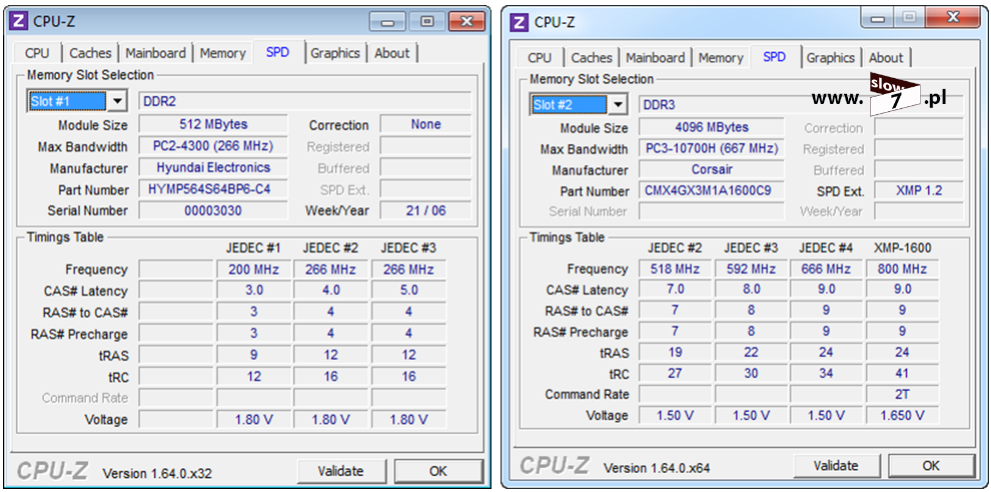Click the JEDEC #1 column header
This screenshot has height=492, width=991.
click(253, 247)
